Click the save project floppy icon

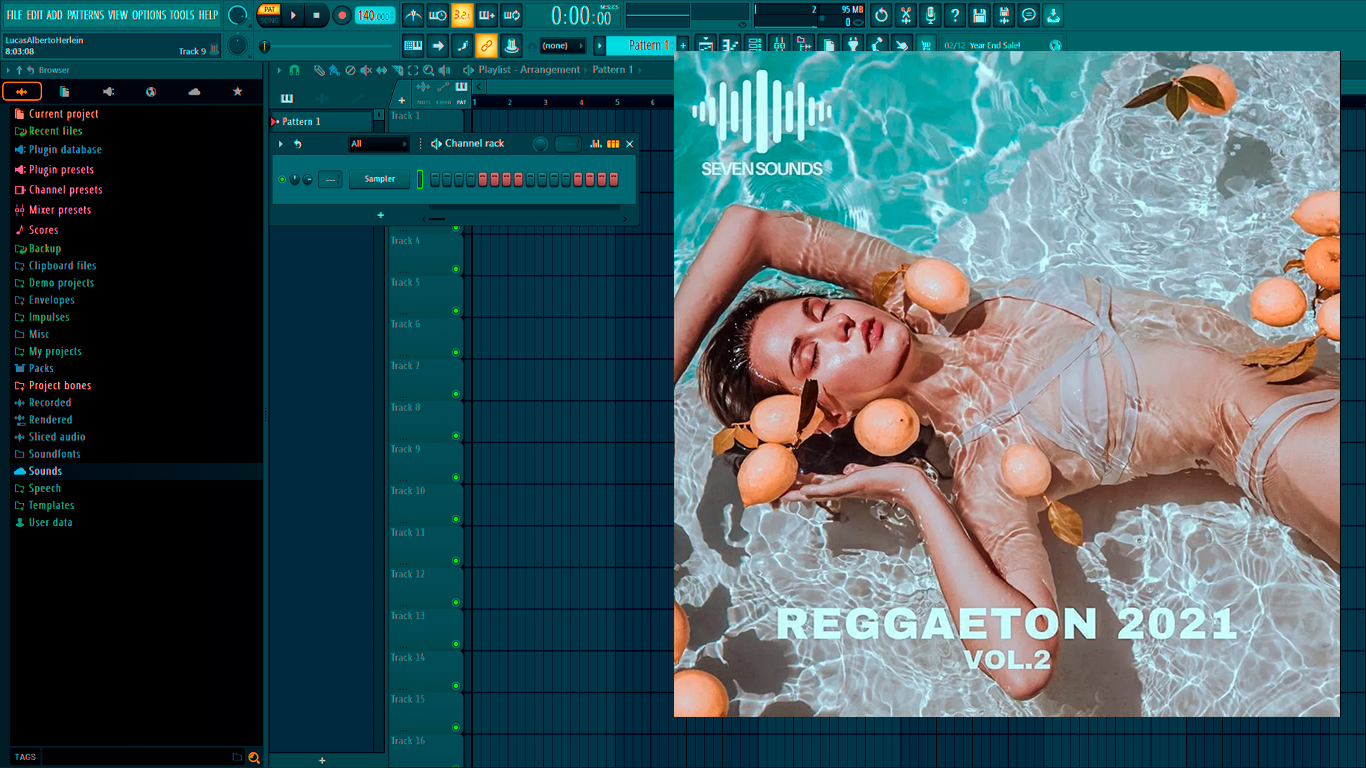[979, 15]
